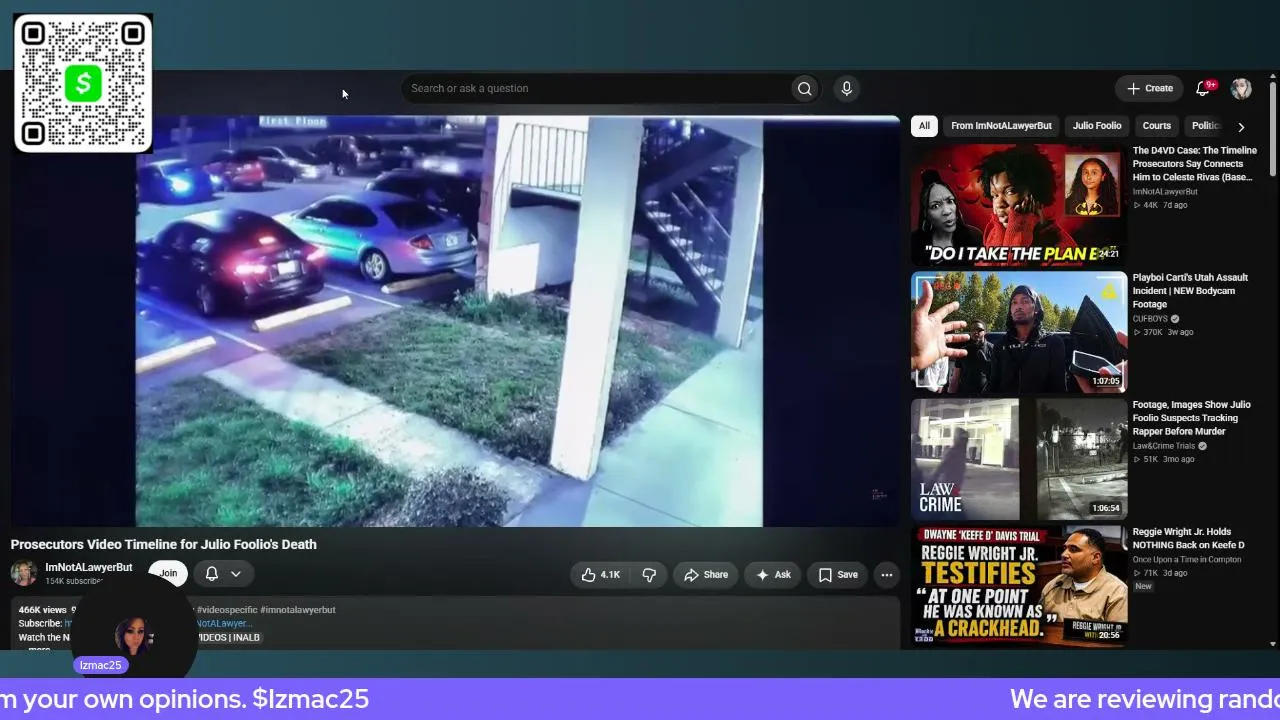Screen dimensions: 1280x720
Task: Open "Once Upon a Time in Compton" channel
Action: click(x=1187, y=560)
